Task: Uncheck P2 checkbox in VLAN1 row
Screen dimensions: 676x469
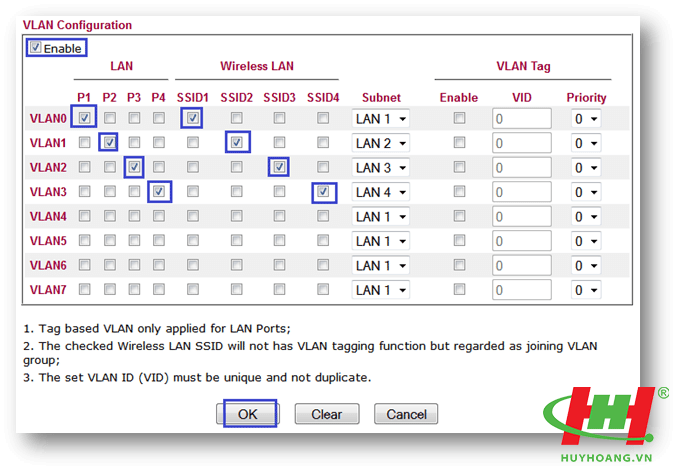Action: pos(109,143)
